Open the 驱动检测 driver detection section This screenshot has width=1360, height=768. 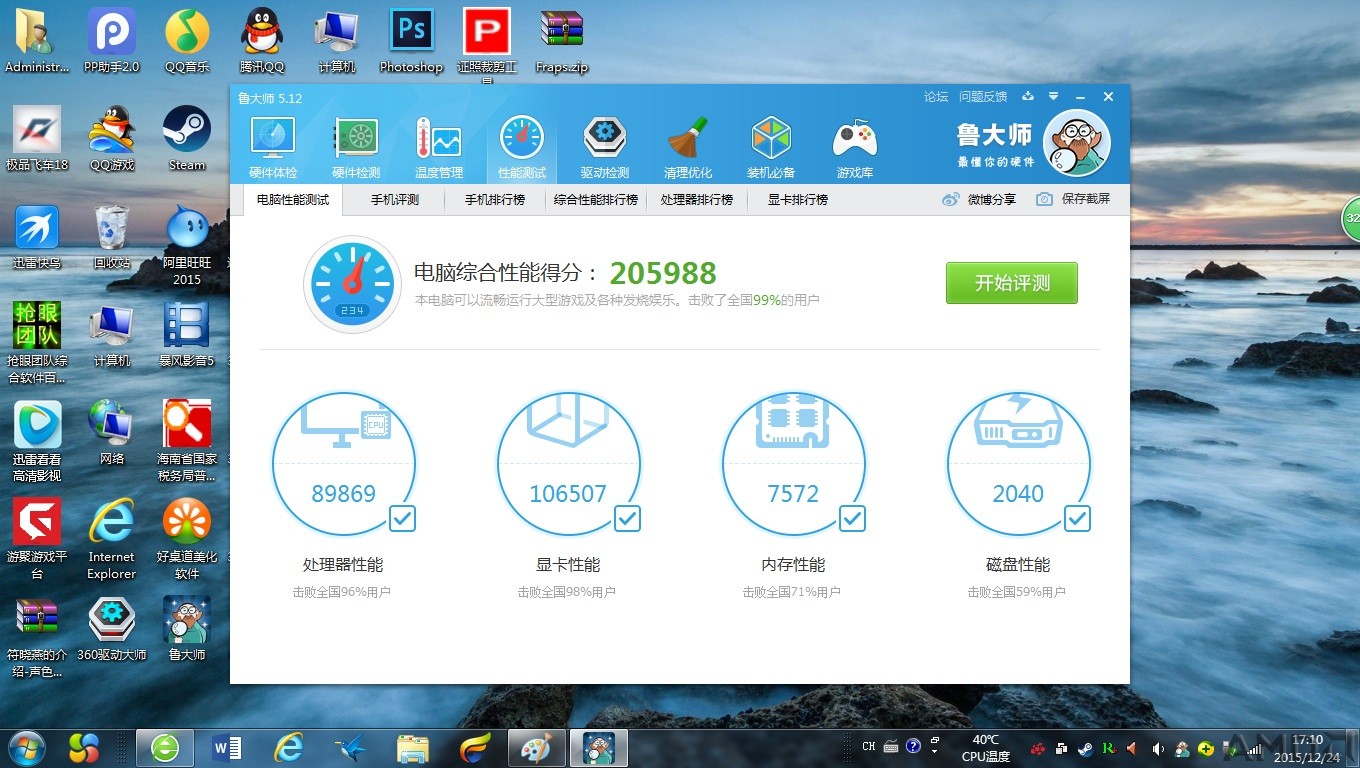pos(605,147)
